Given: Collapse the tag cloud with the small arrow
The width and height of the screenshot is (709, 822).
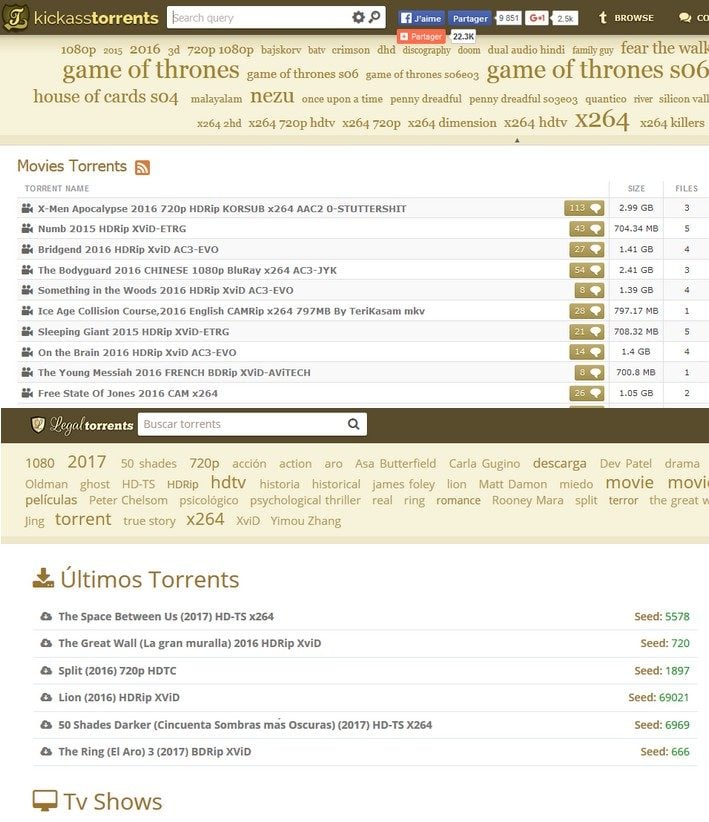Looking at the screenshot, I should [517, 140].
